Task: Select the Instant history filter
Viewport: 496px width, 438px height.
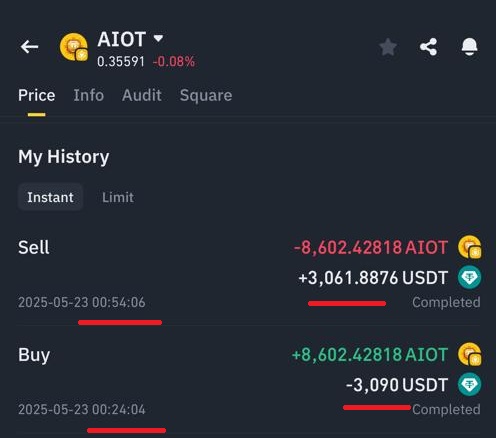Action: coord(50,197)
